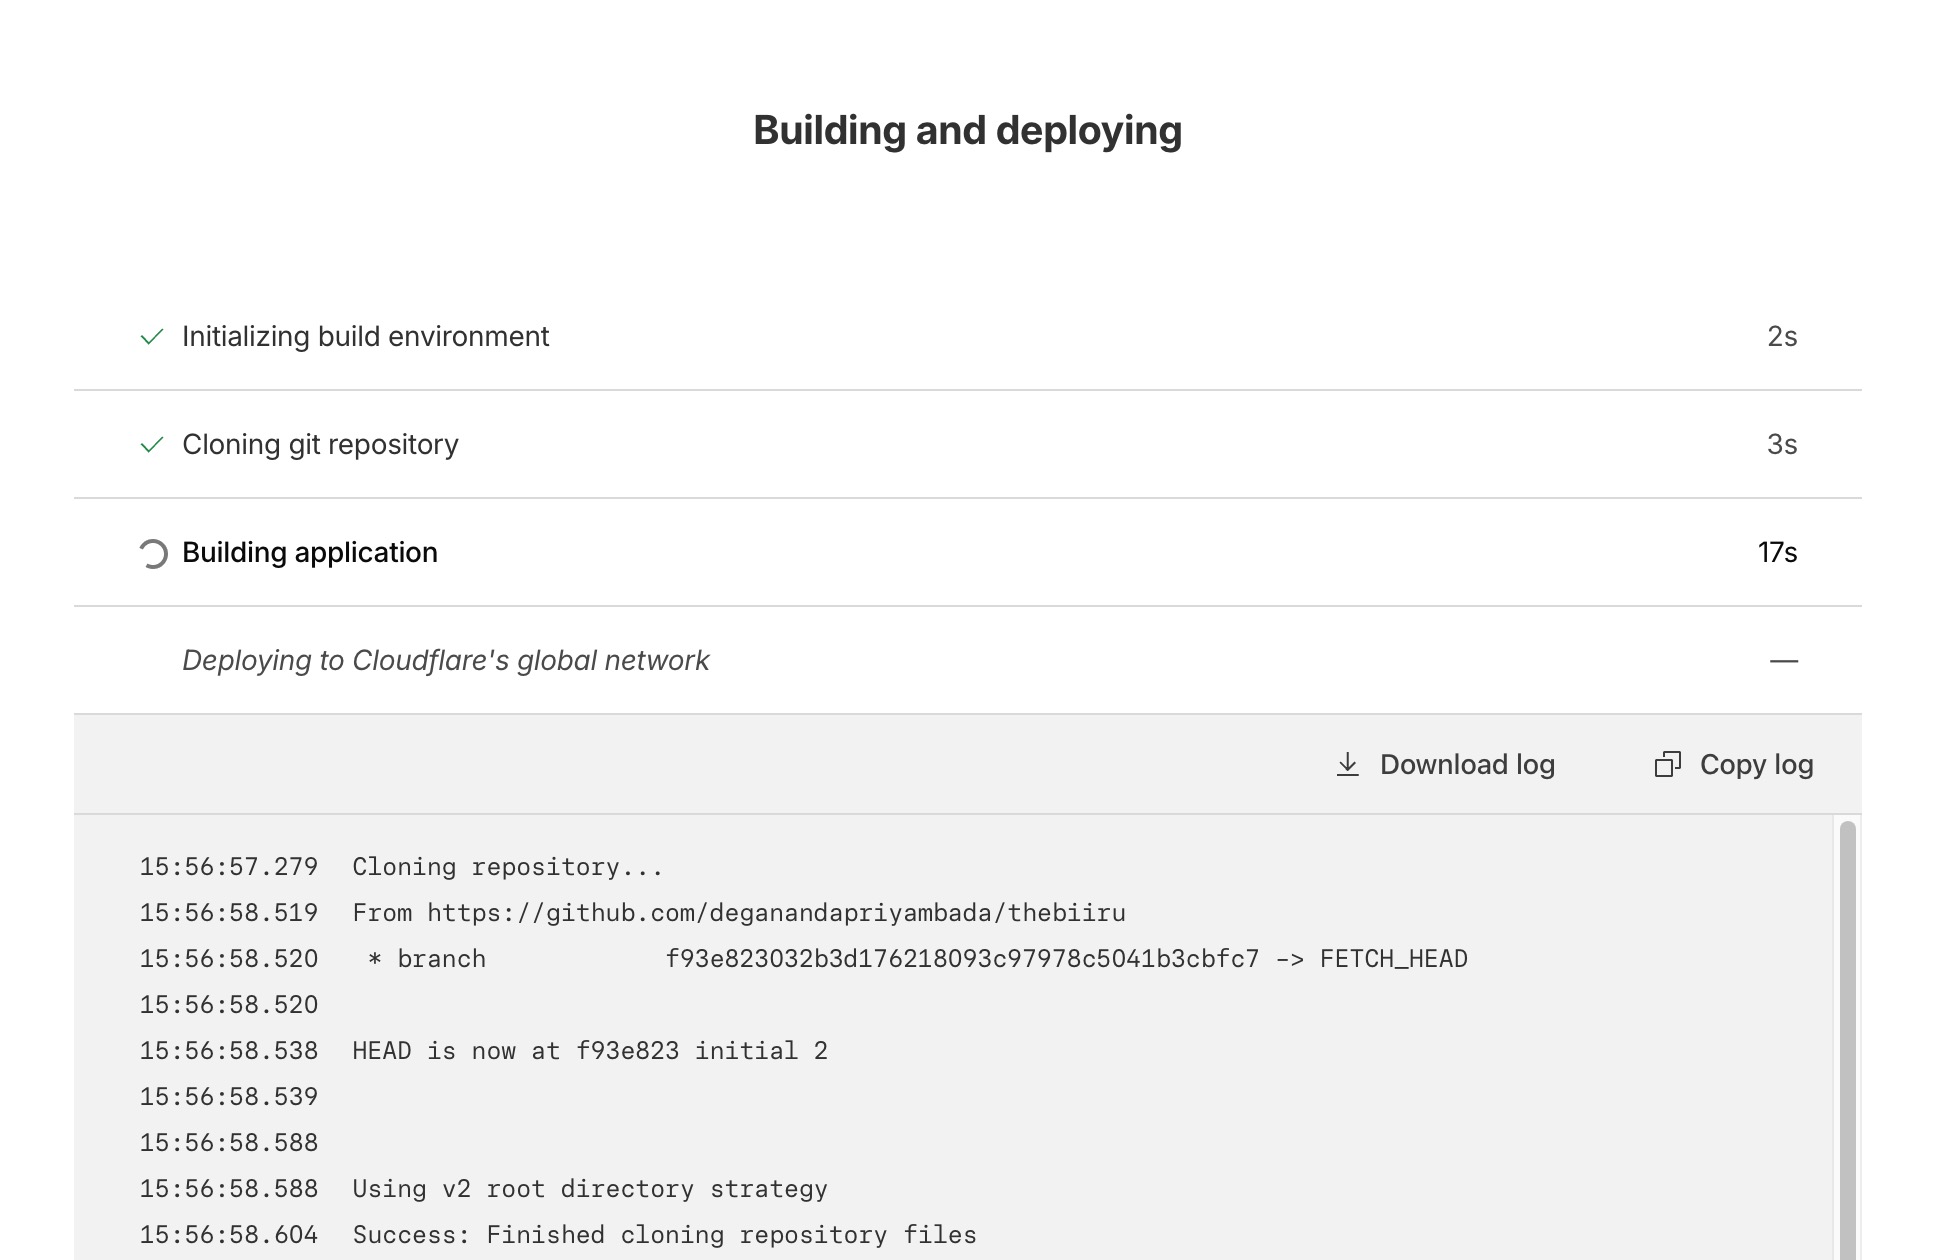Screen dimensions: 1948x1260
Task: Click the Building and deploying heading
Action: click(968, 131)
